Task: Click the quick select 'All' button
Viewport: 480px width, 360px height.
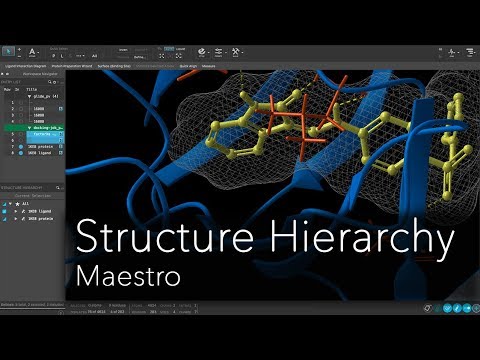Action: [x=94, y=56]
